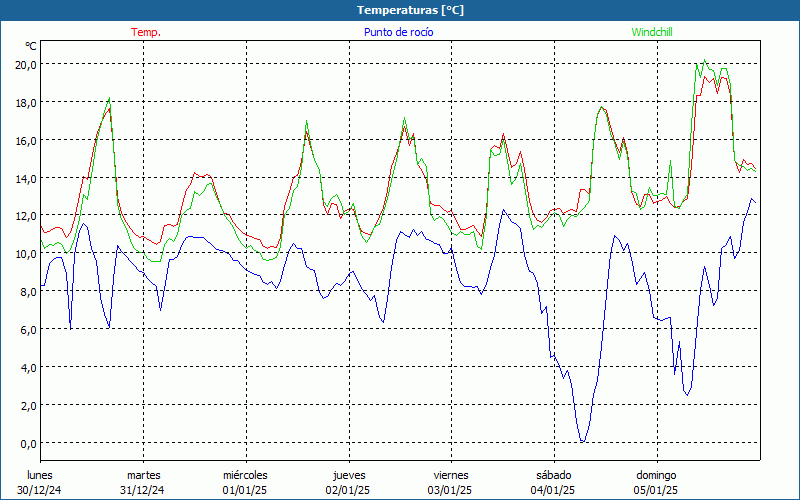
Task: Select the 12,0 y-axis value
Action: 28,216
